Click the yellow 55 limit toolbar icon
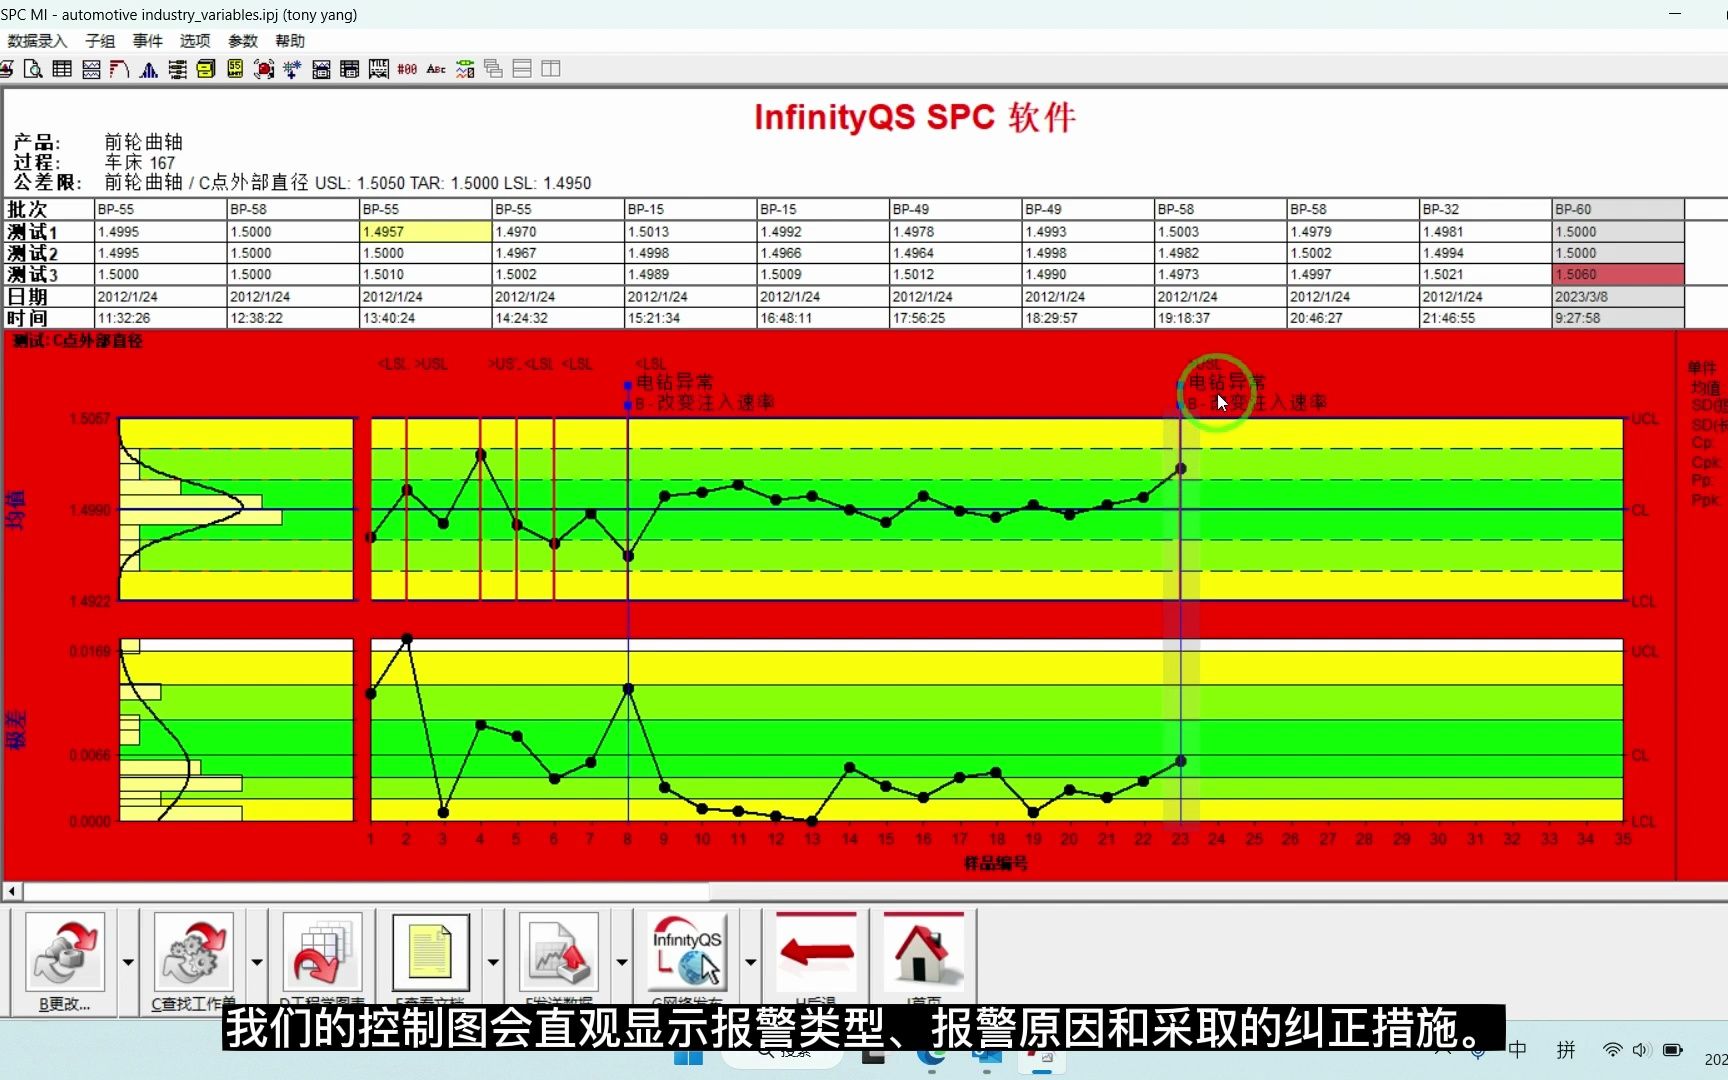 tap(235, 69)
